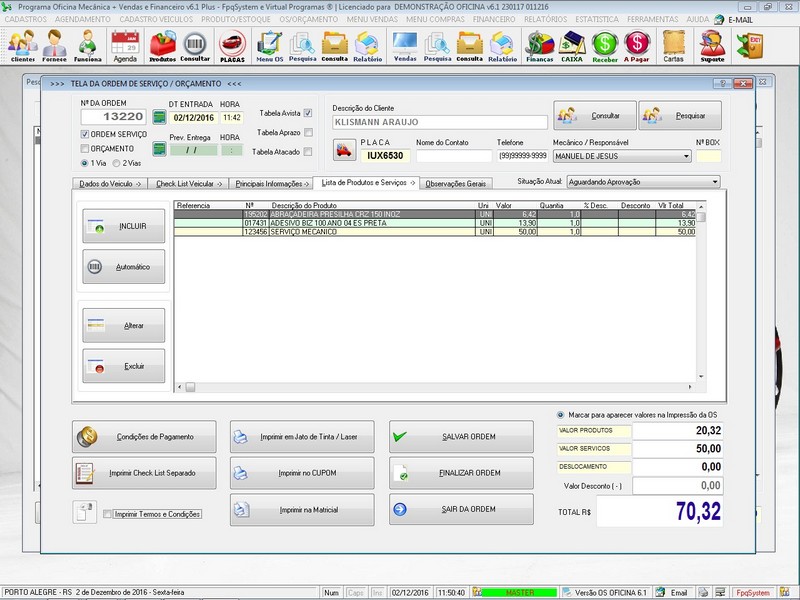Click the page icon beside Imprimir Termos e Condições
Image resolution: width=800 pixels, height=600 pixels.
tap(84, 512)
